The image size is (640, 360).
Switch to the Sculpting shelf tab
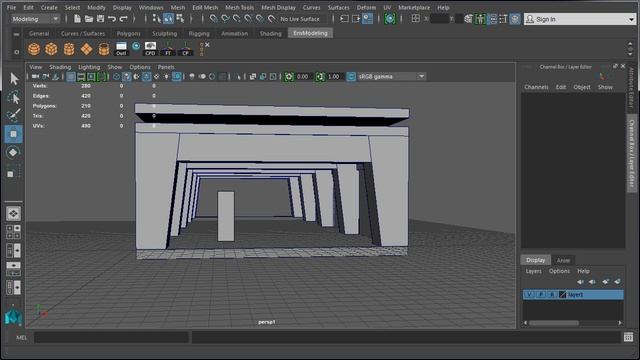coord(164,33)
